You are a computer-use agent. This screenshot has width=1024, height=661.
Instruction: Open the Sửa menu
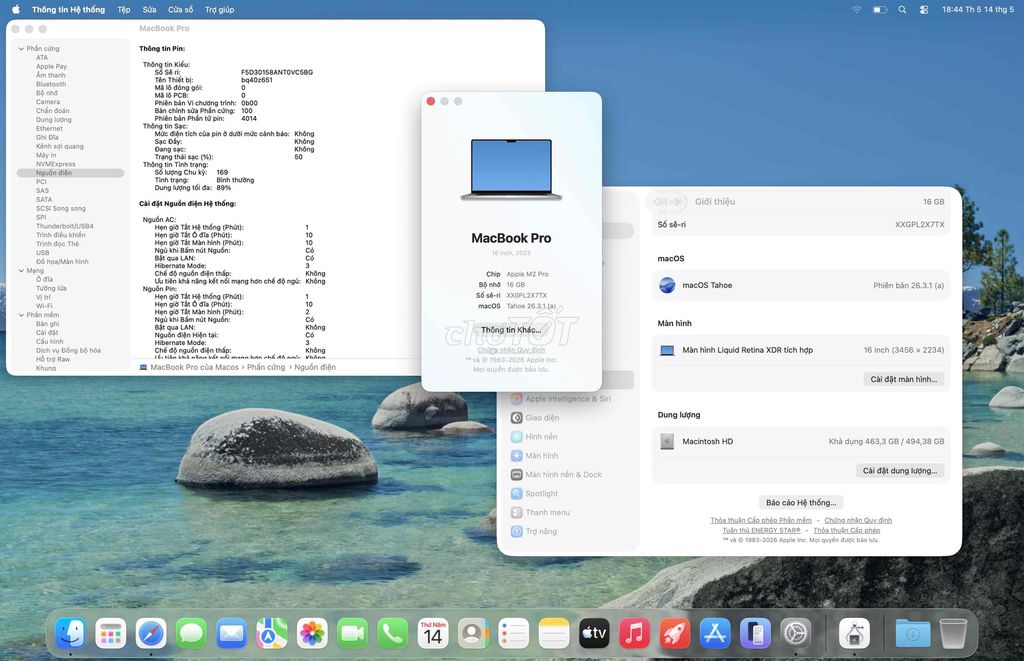[x=150, y=10]
